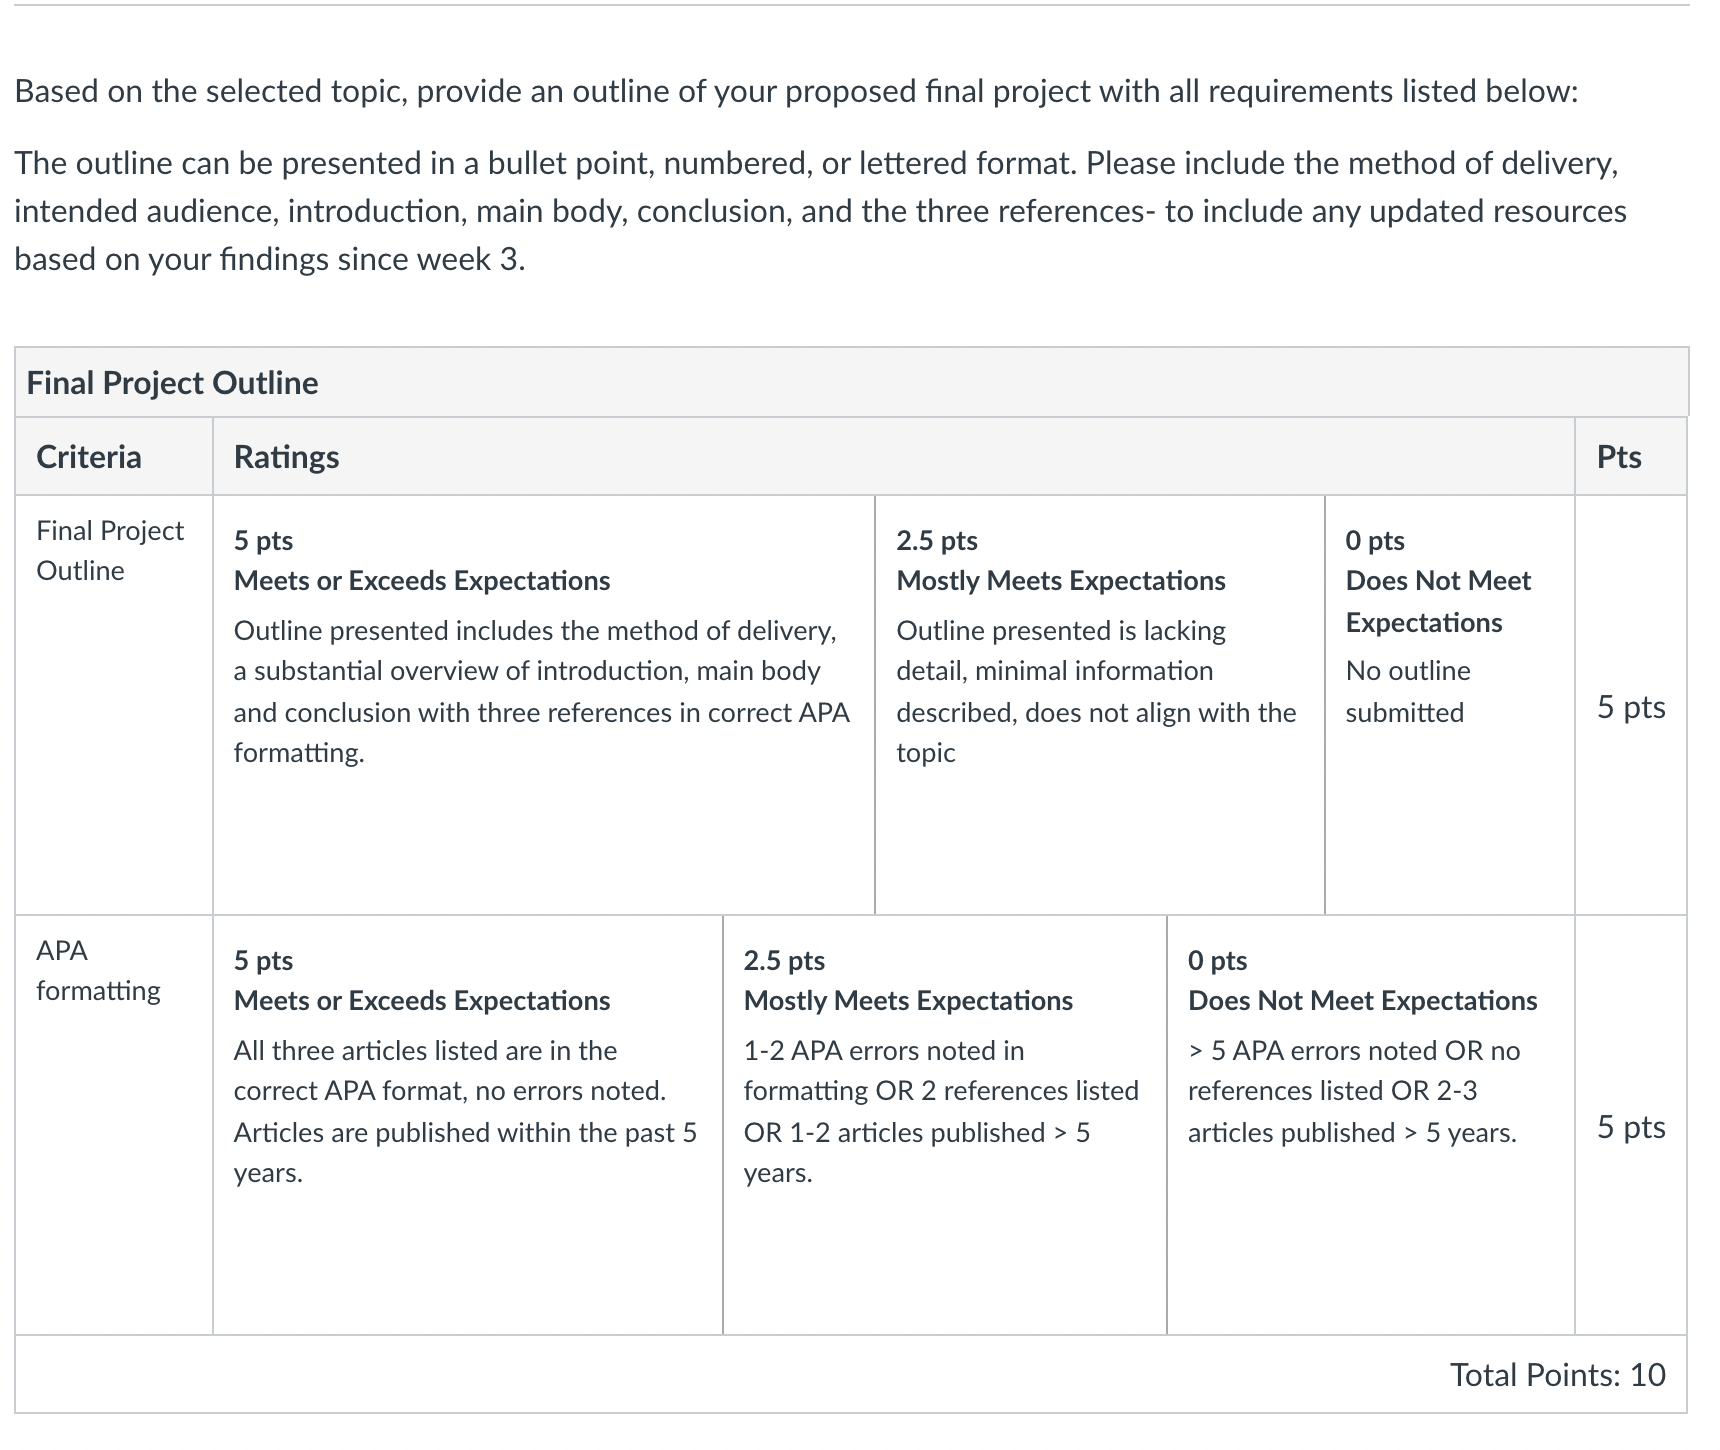Click 'No outline submitted' description text
Viewport: 1720px width, 1450px height.
coord(1407,691)
